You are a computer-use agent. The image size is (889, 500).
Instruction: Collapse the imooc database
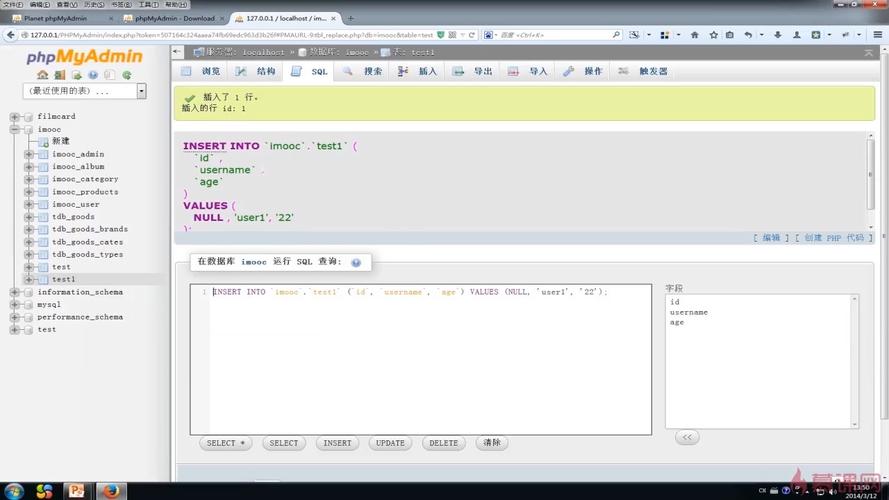14,129
